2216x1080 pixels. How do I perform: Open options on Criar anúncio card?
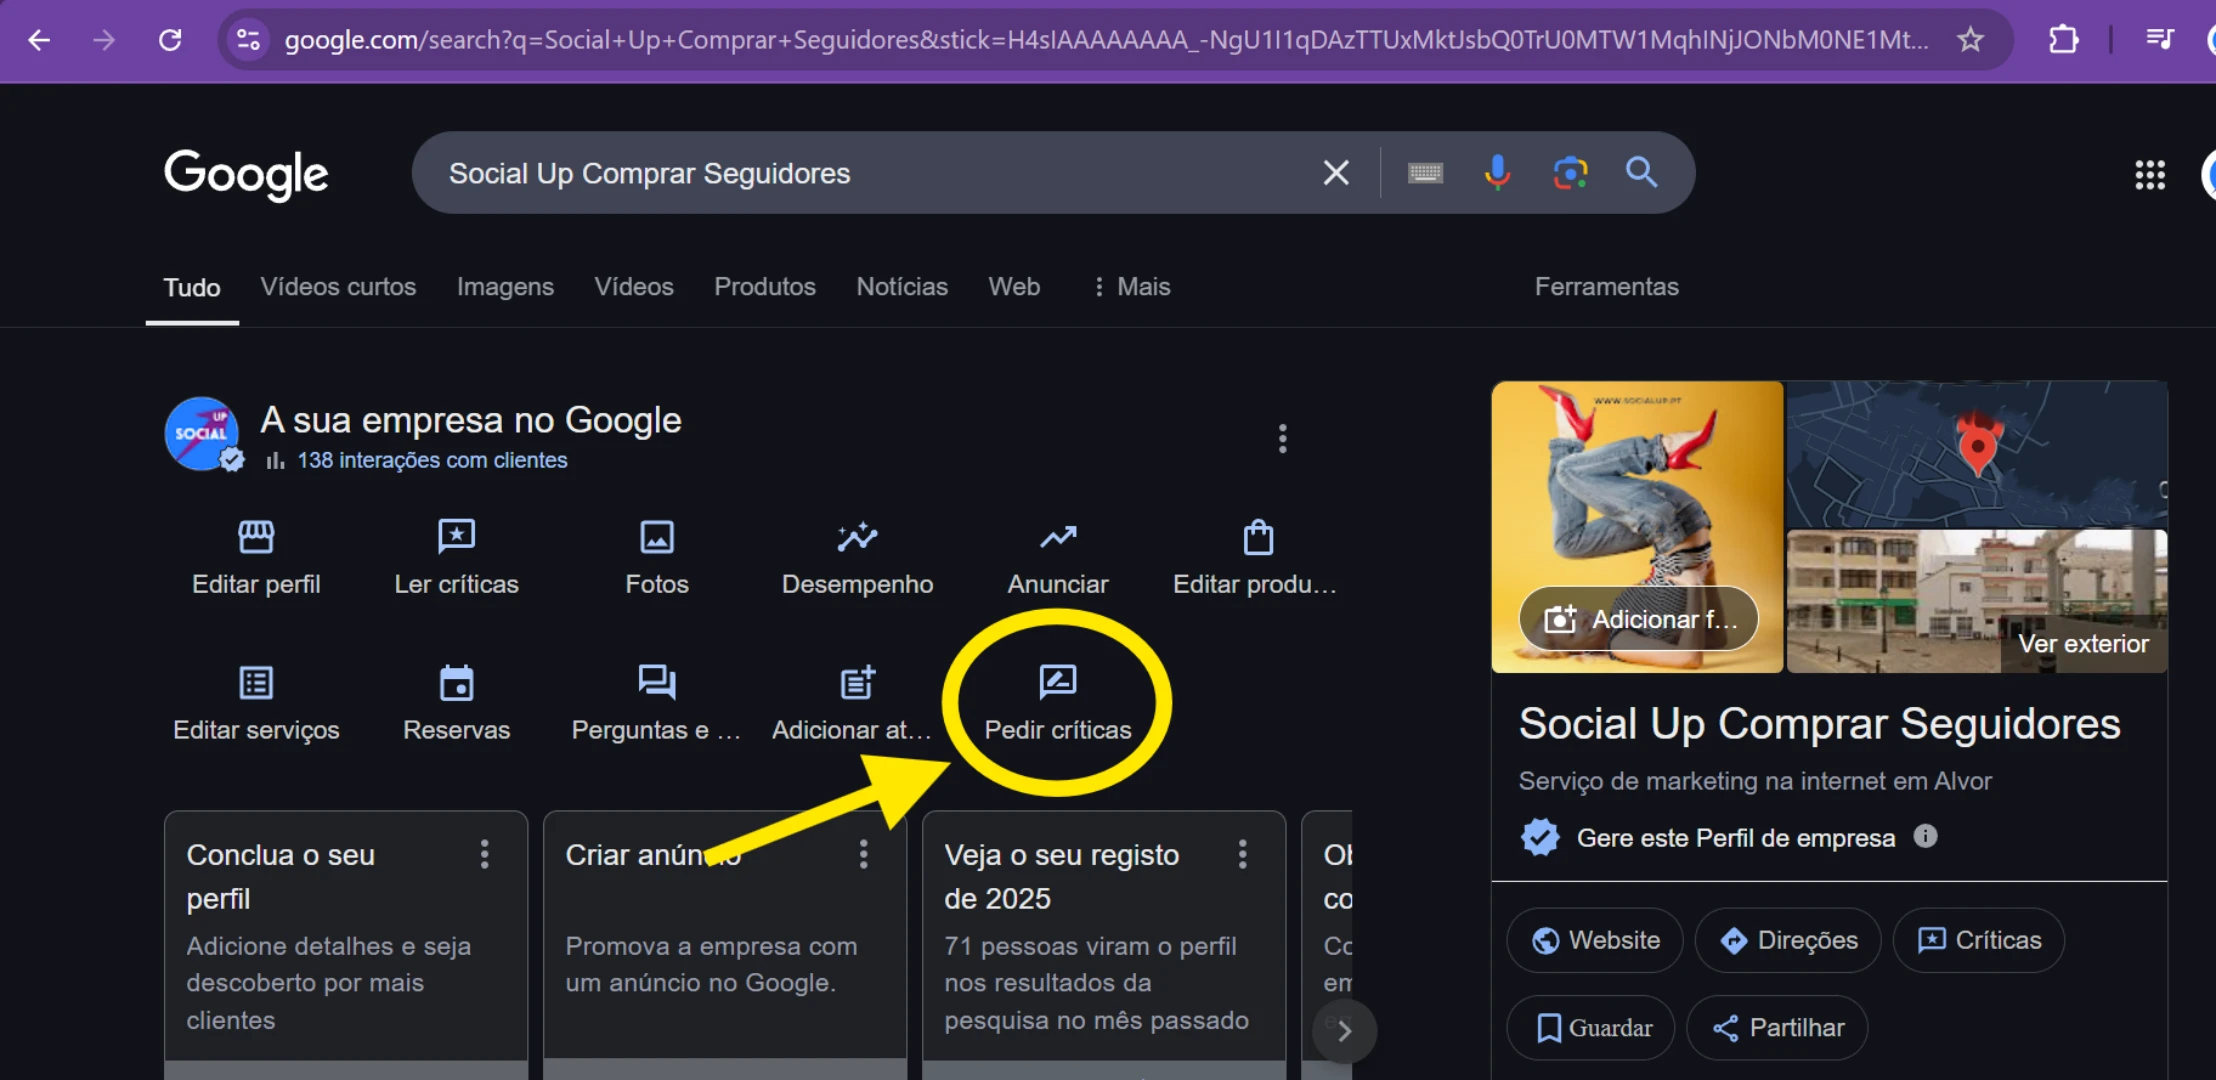click(x=864, y=854)
